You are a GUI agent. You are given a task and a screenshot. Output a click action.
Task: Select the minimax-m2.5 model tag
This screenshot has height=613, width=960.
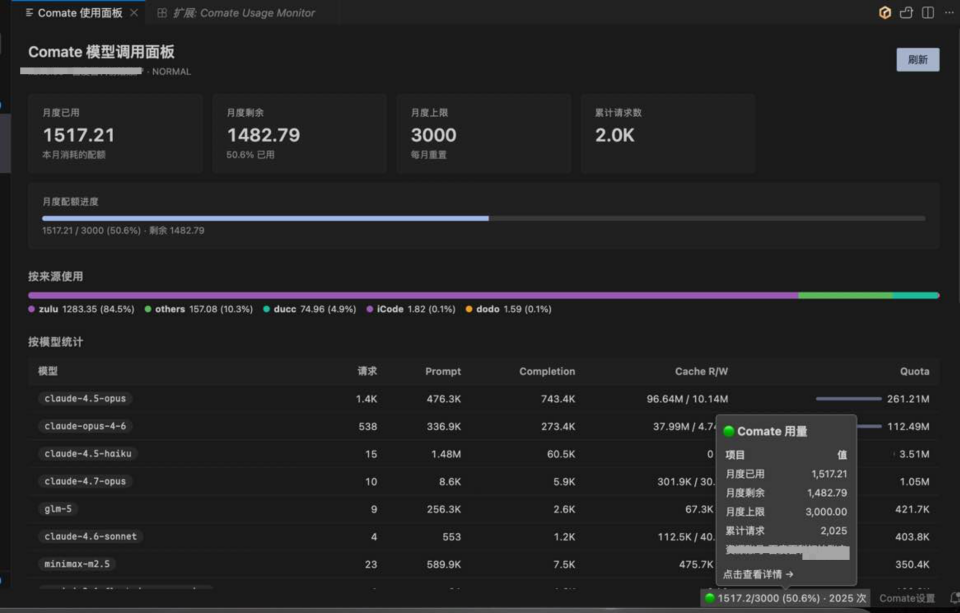(x=77, y=564)
